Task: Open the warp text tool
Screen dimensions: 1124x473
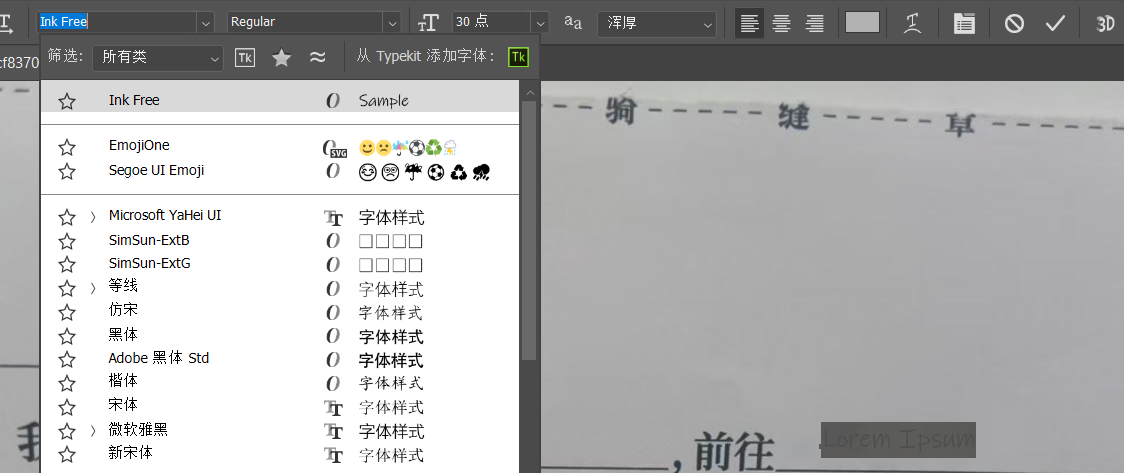Action: point(912,23)
